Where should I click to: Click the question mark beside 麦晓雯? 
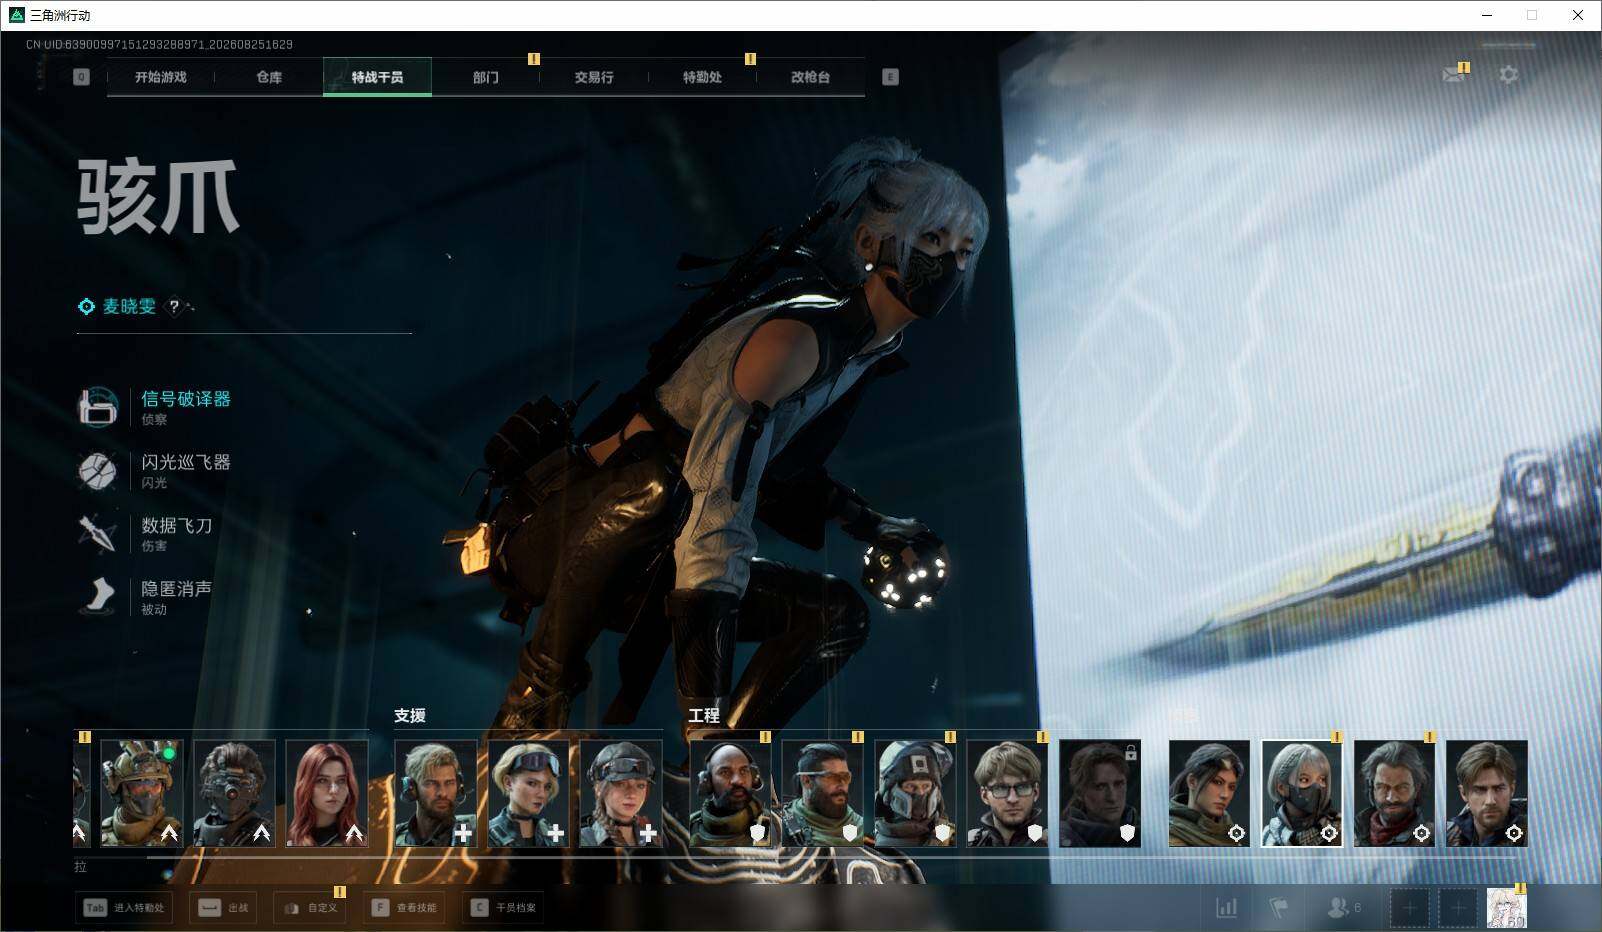[x=174, y=307]
